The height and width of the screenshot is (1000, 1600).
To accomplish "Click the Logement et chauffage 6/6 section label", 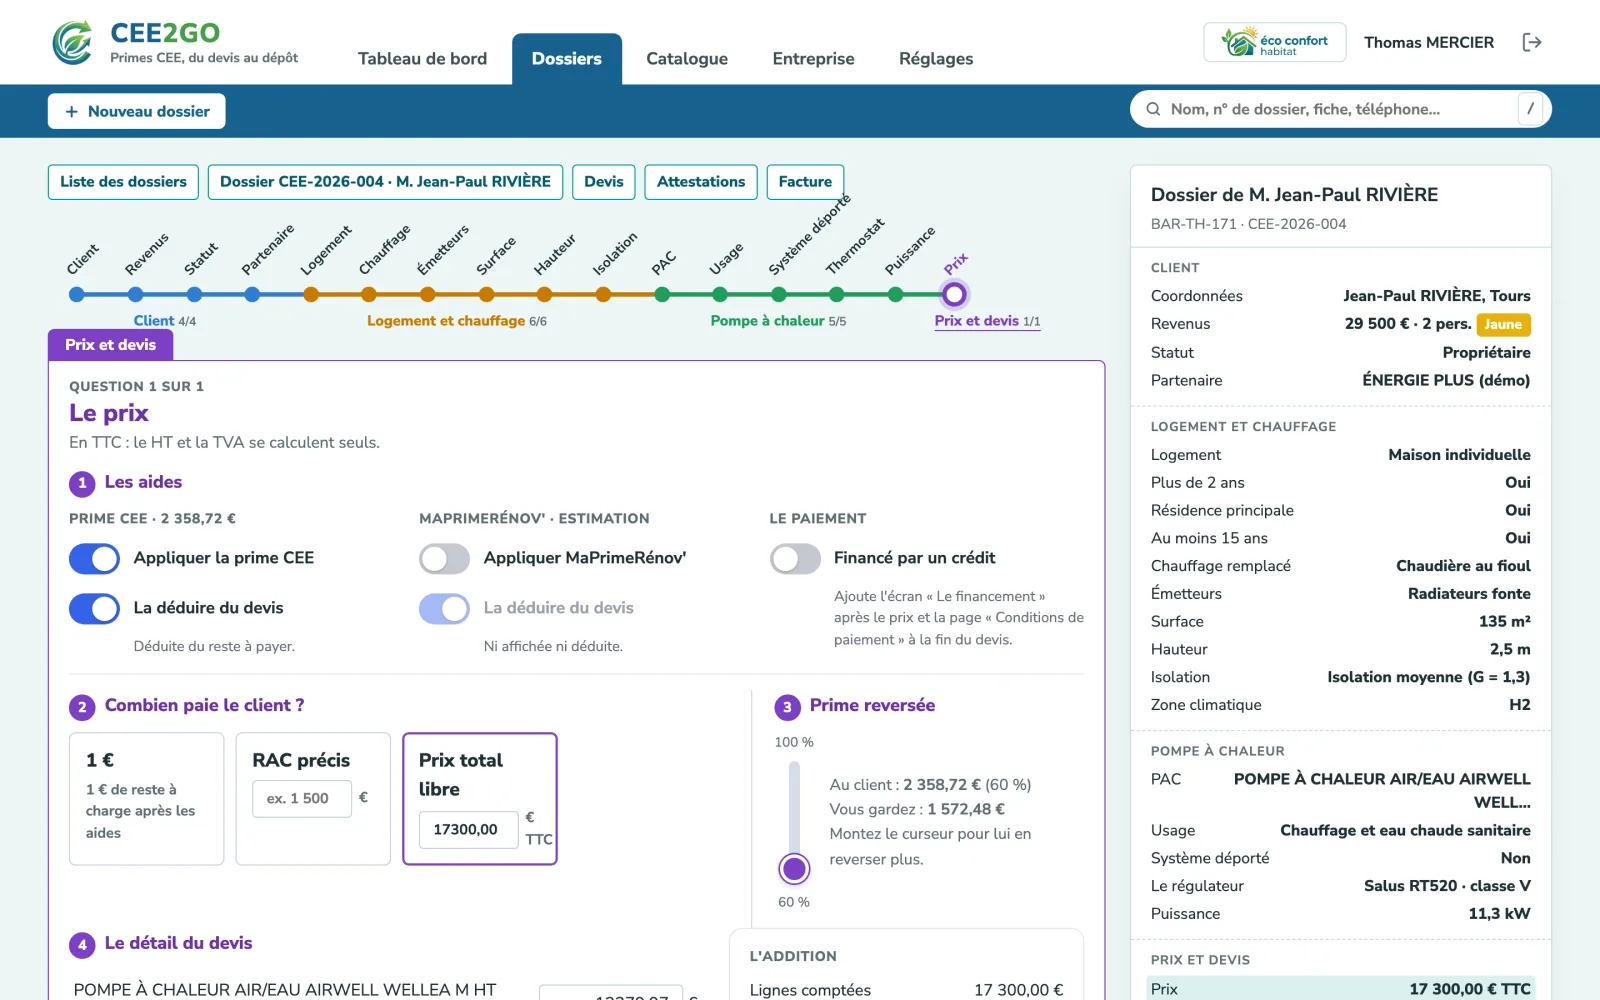I will [x=457, y=321].
